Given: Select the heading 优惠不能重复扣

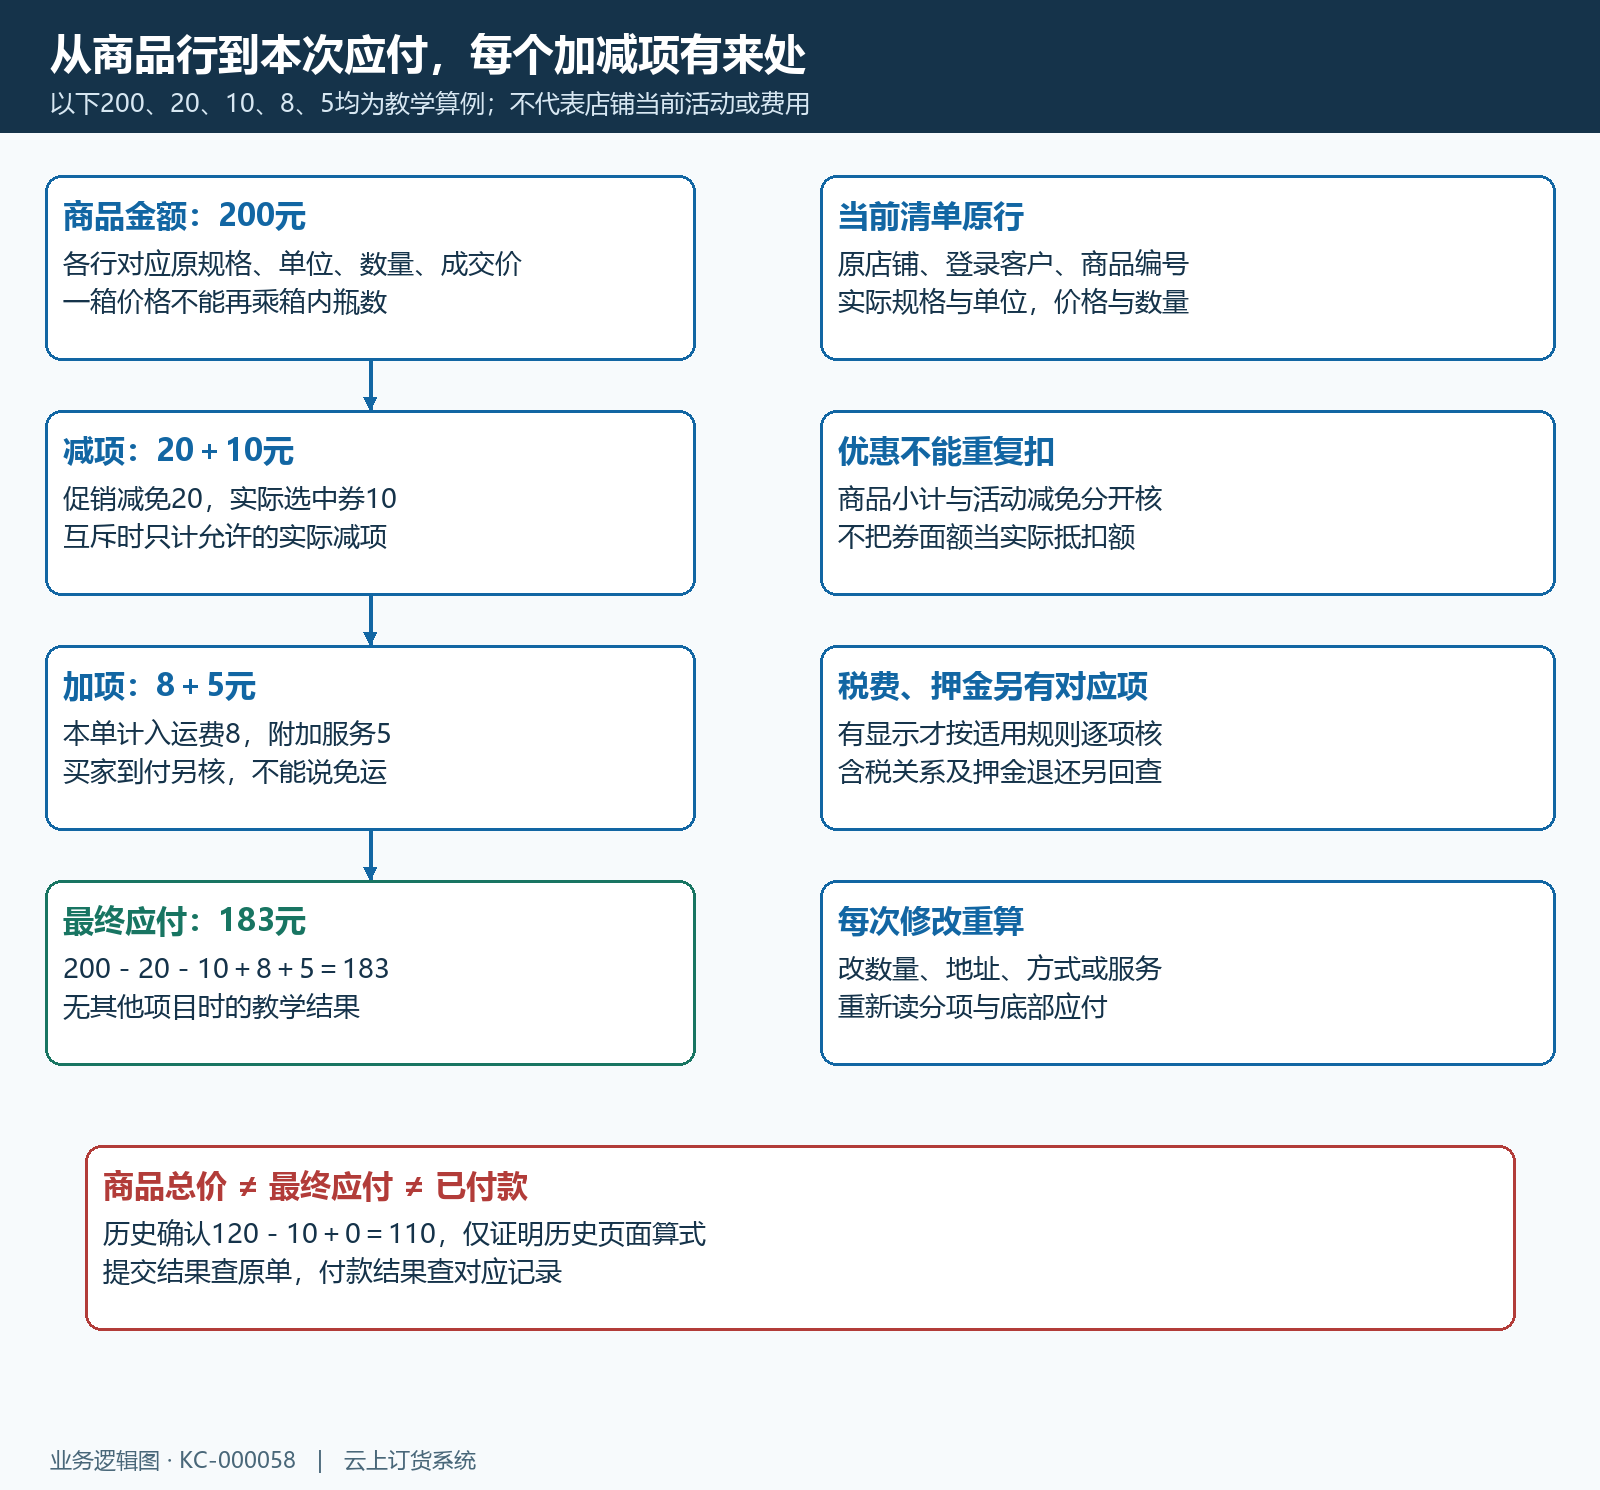Looking at the screenshot, I should pyautogui.click(x=946, y=451).
